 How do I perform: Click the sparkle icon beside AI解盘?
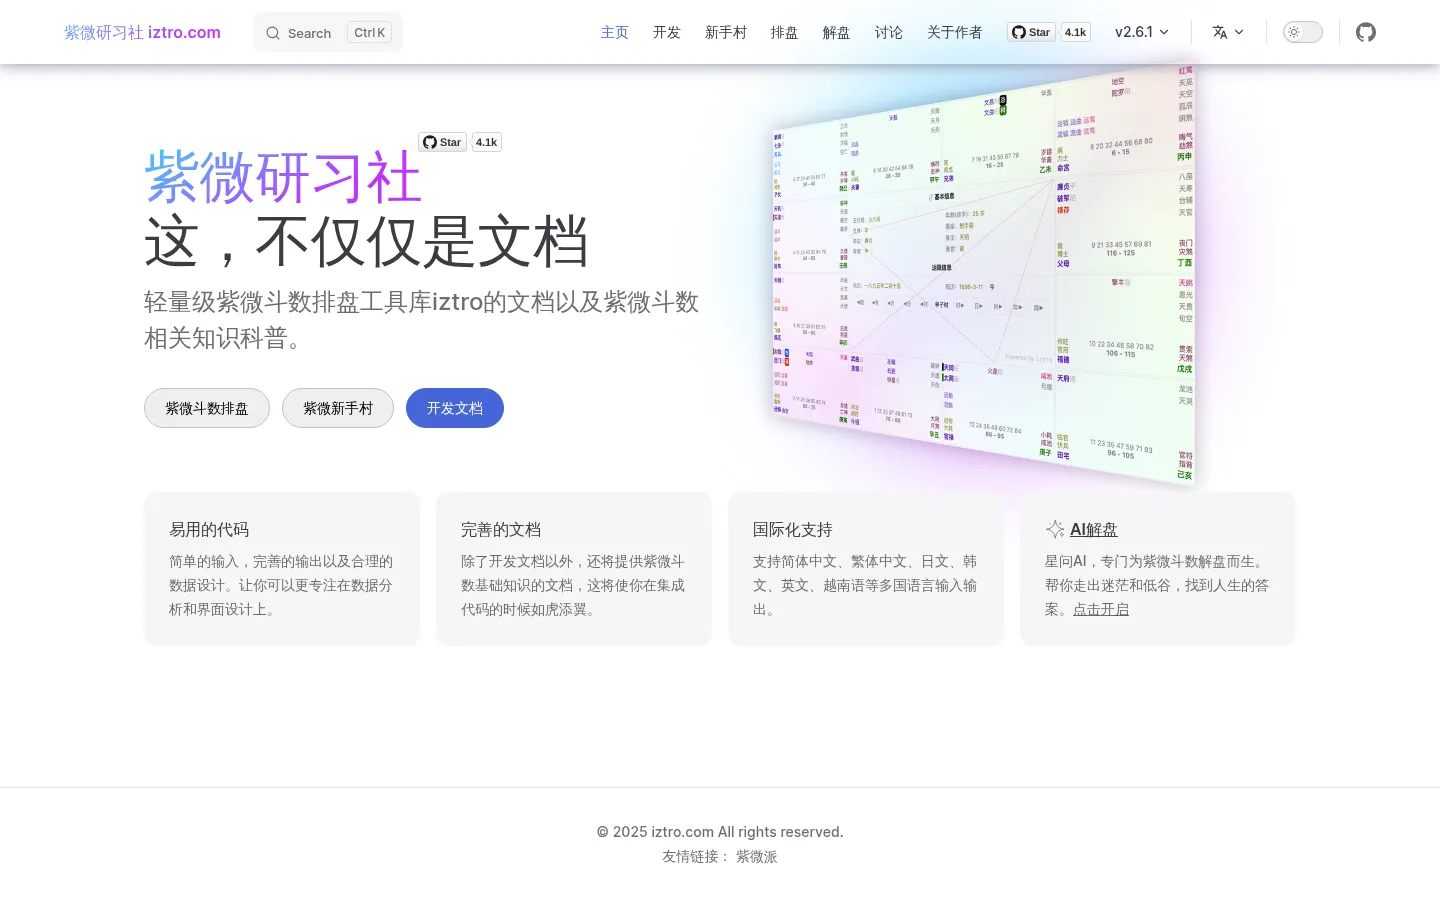(x=1055, y=529)
